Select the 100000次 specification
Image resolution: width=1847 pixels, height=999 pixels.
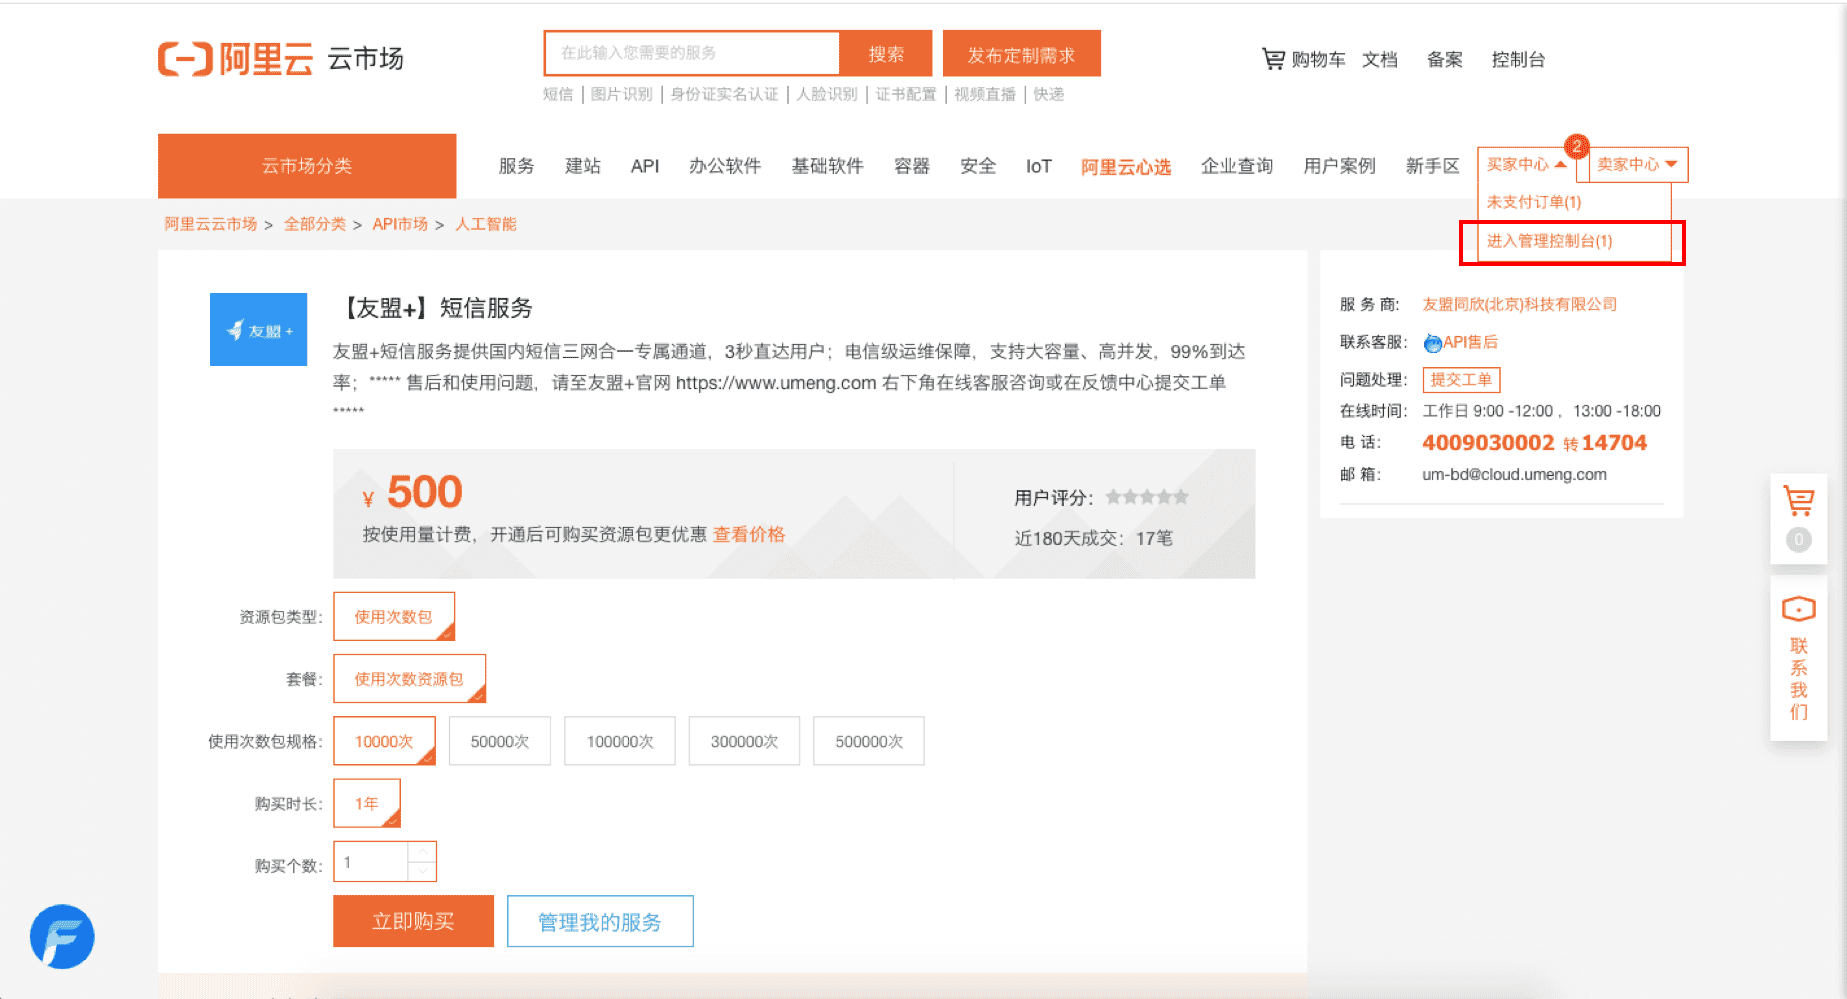click(x=620, y=741)
